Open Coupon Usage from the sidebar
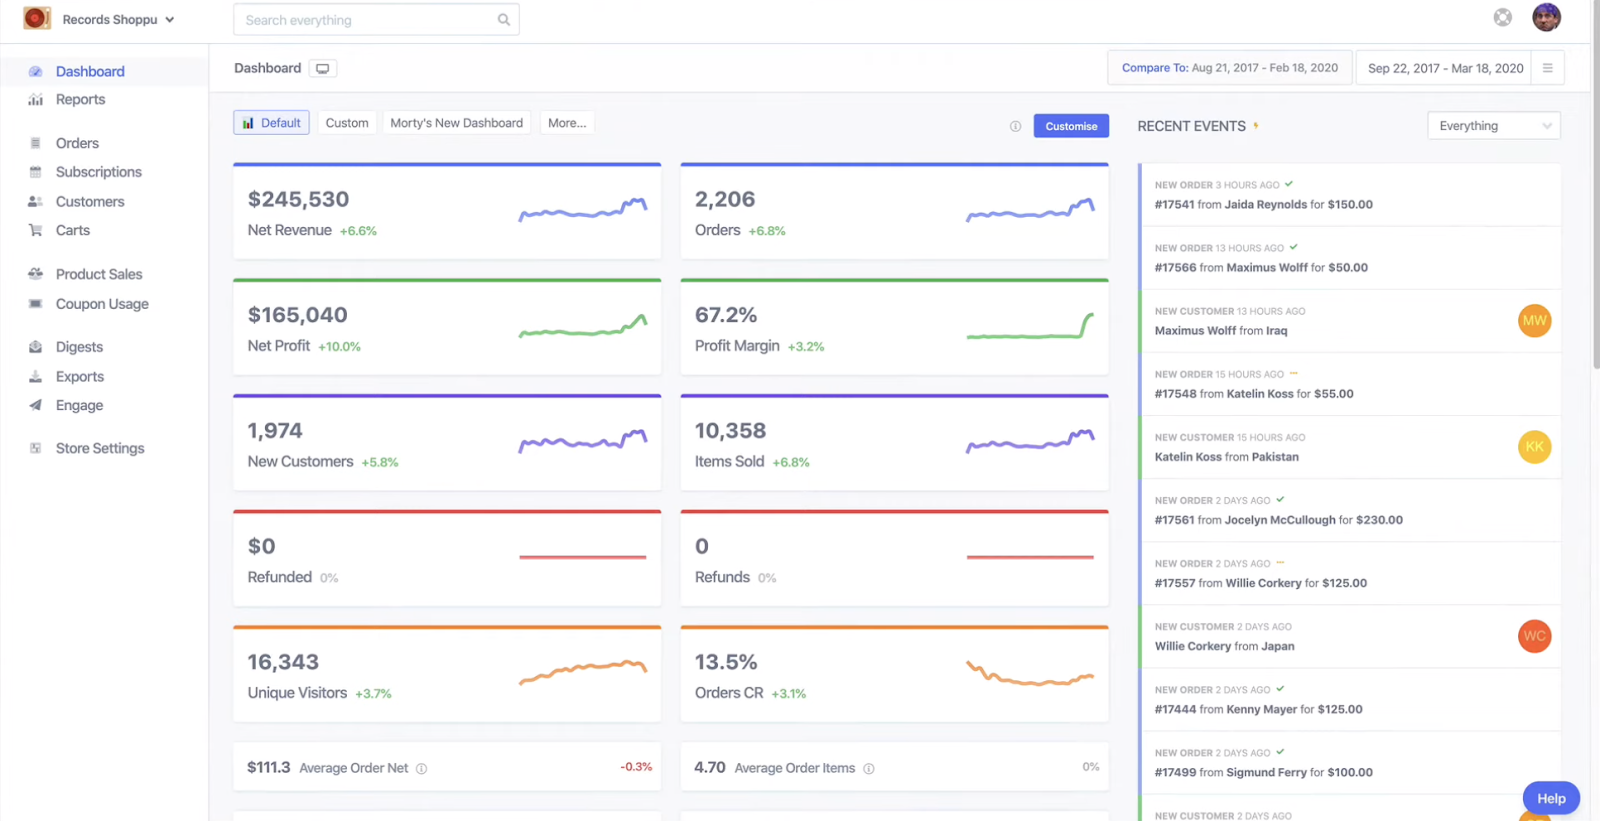 coord(102,304)
